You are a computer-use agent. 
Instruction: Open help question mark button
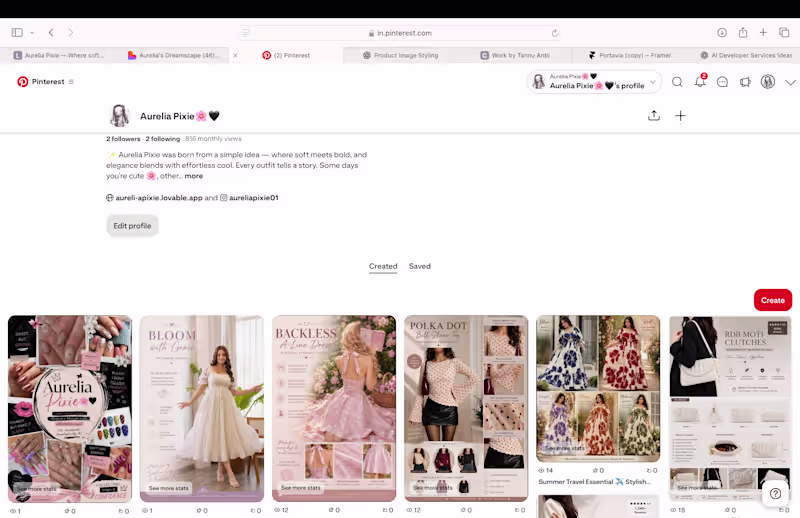(x=776, y=494)
